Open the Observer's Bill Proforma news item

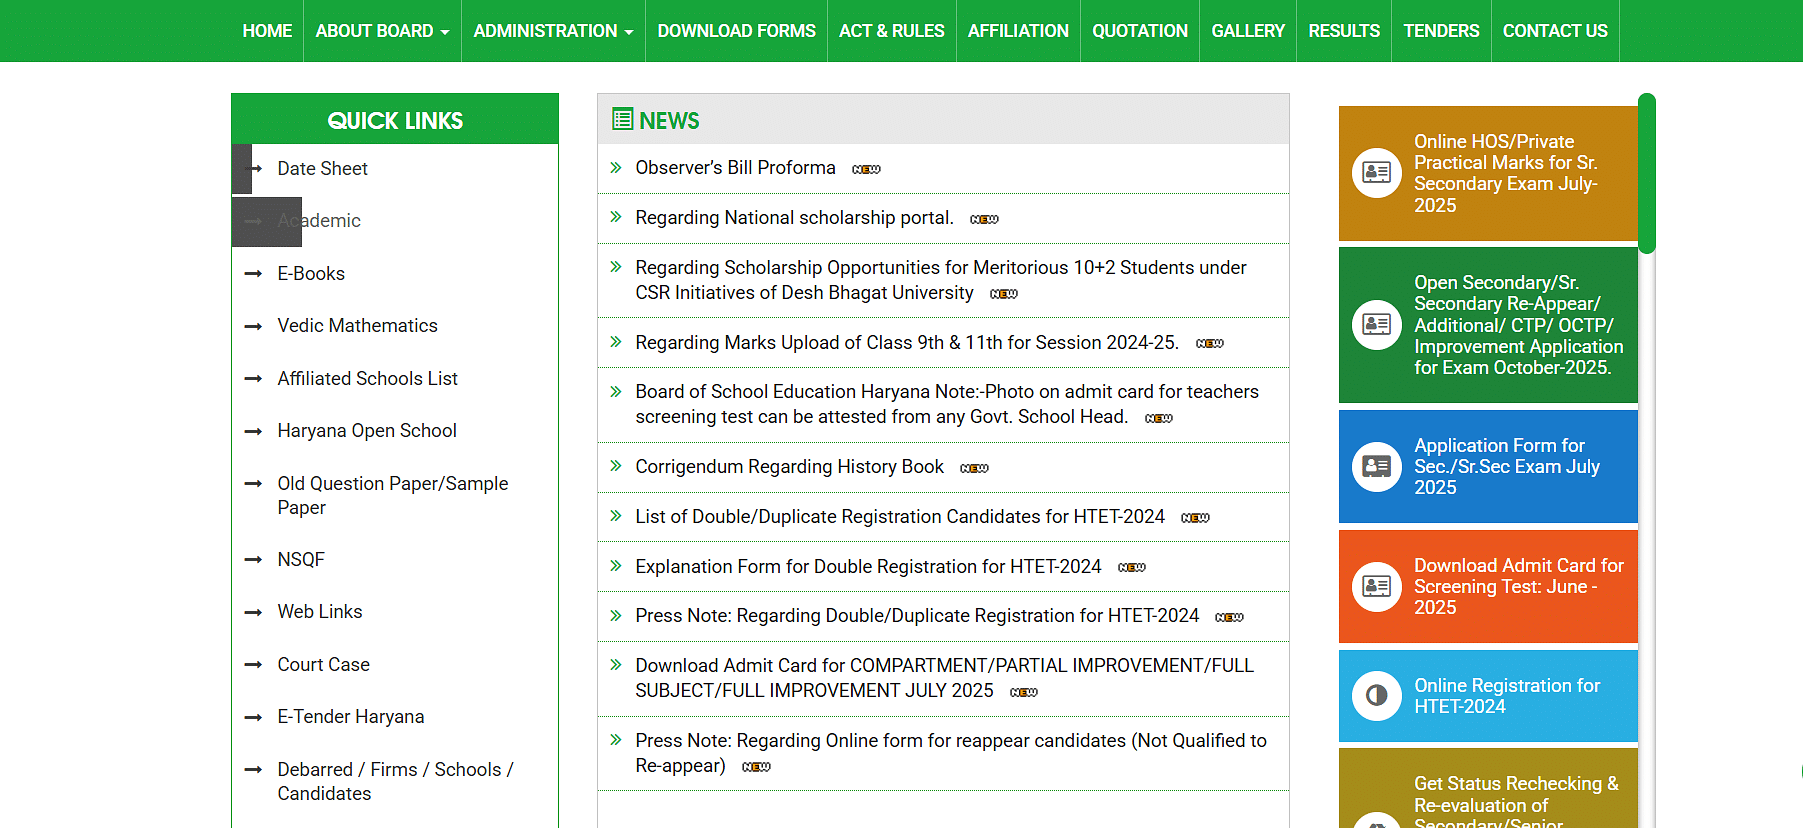[735, 168]
